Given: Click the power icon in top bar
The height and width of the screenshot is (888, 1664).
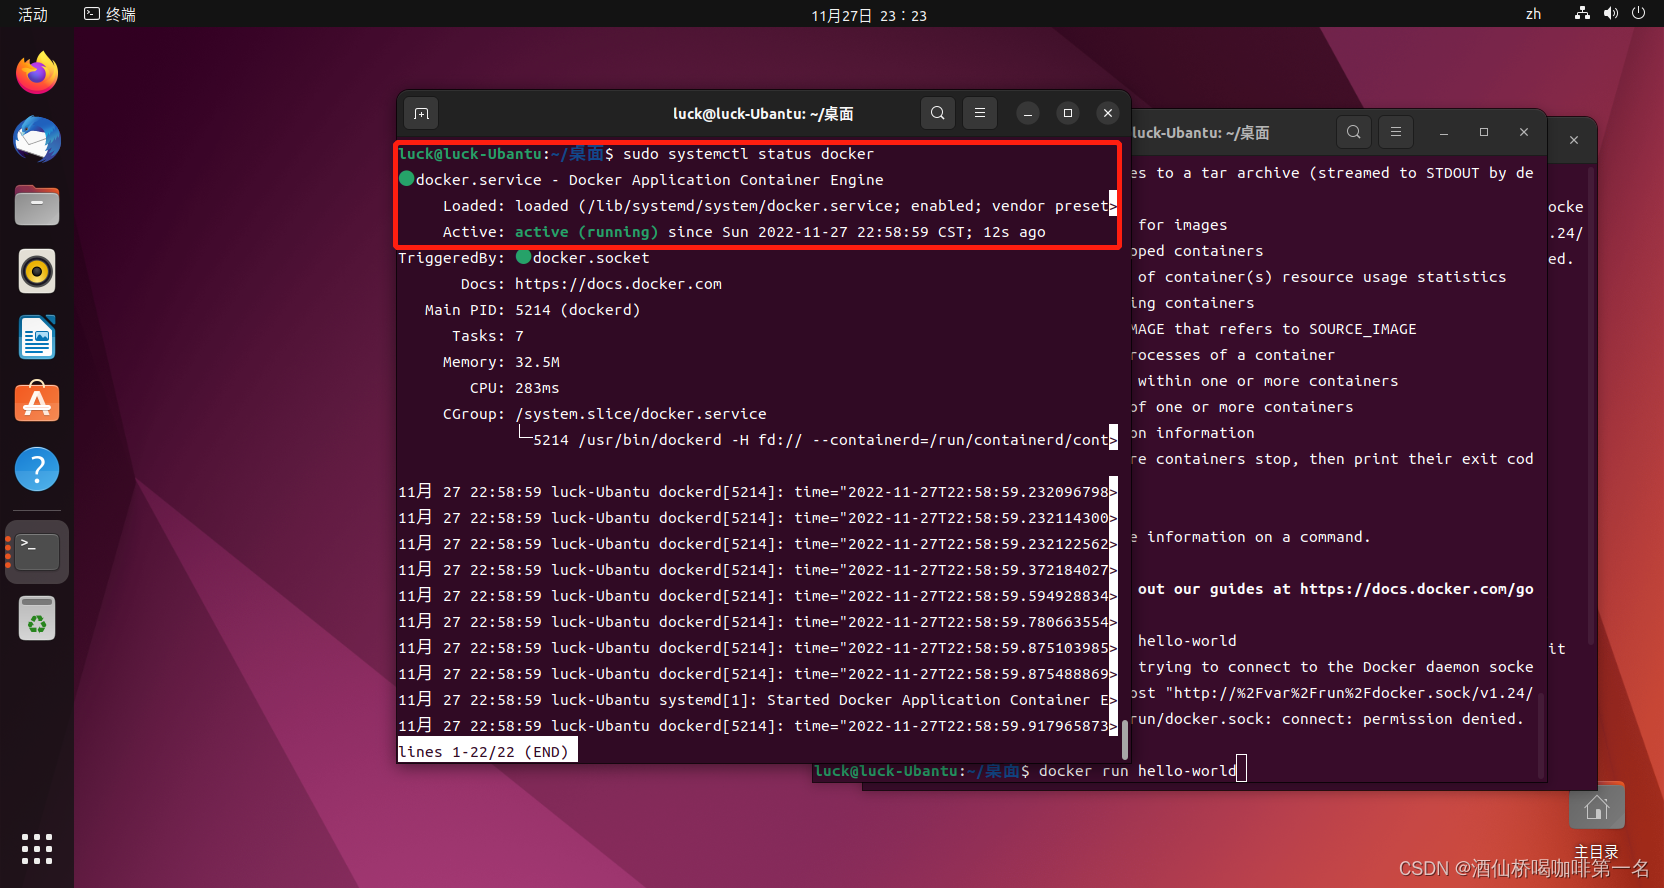Looking at the screenshot, I should (x=1638, y=14).
